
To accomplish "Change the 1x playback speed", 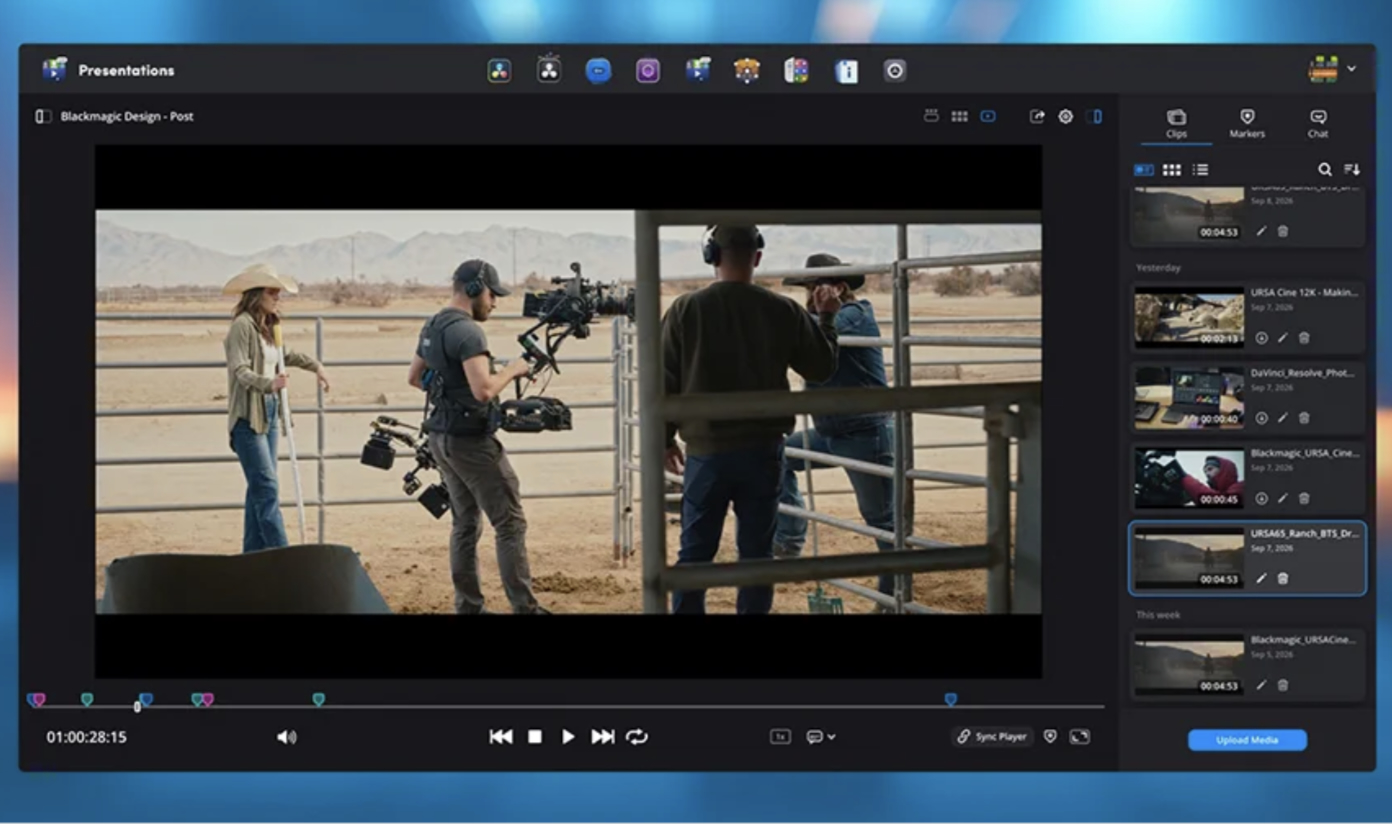I will click(x=780, y=737).
